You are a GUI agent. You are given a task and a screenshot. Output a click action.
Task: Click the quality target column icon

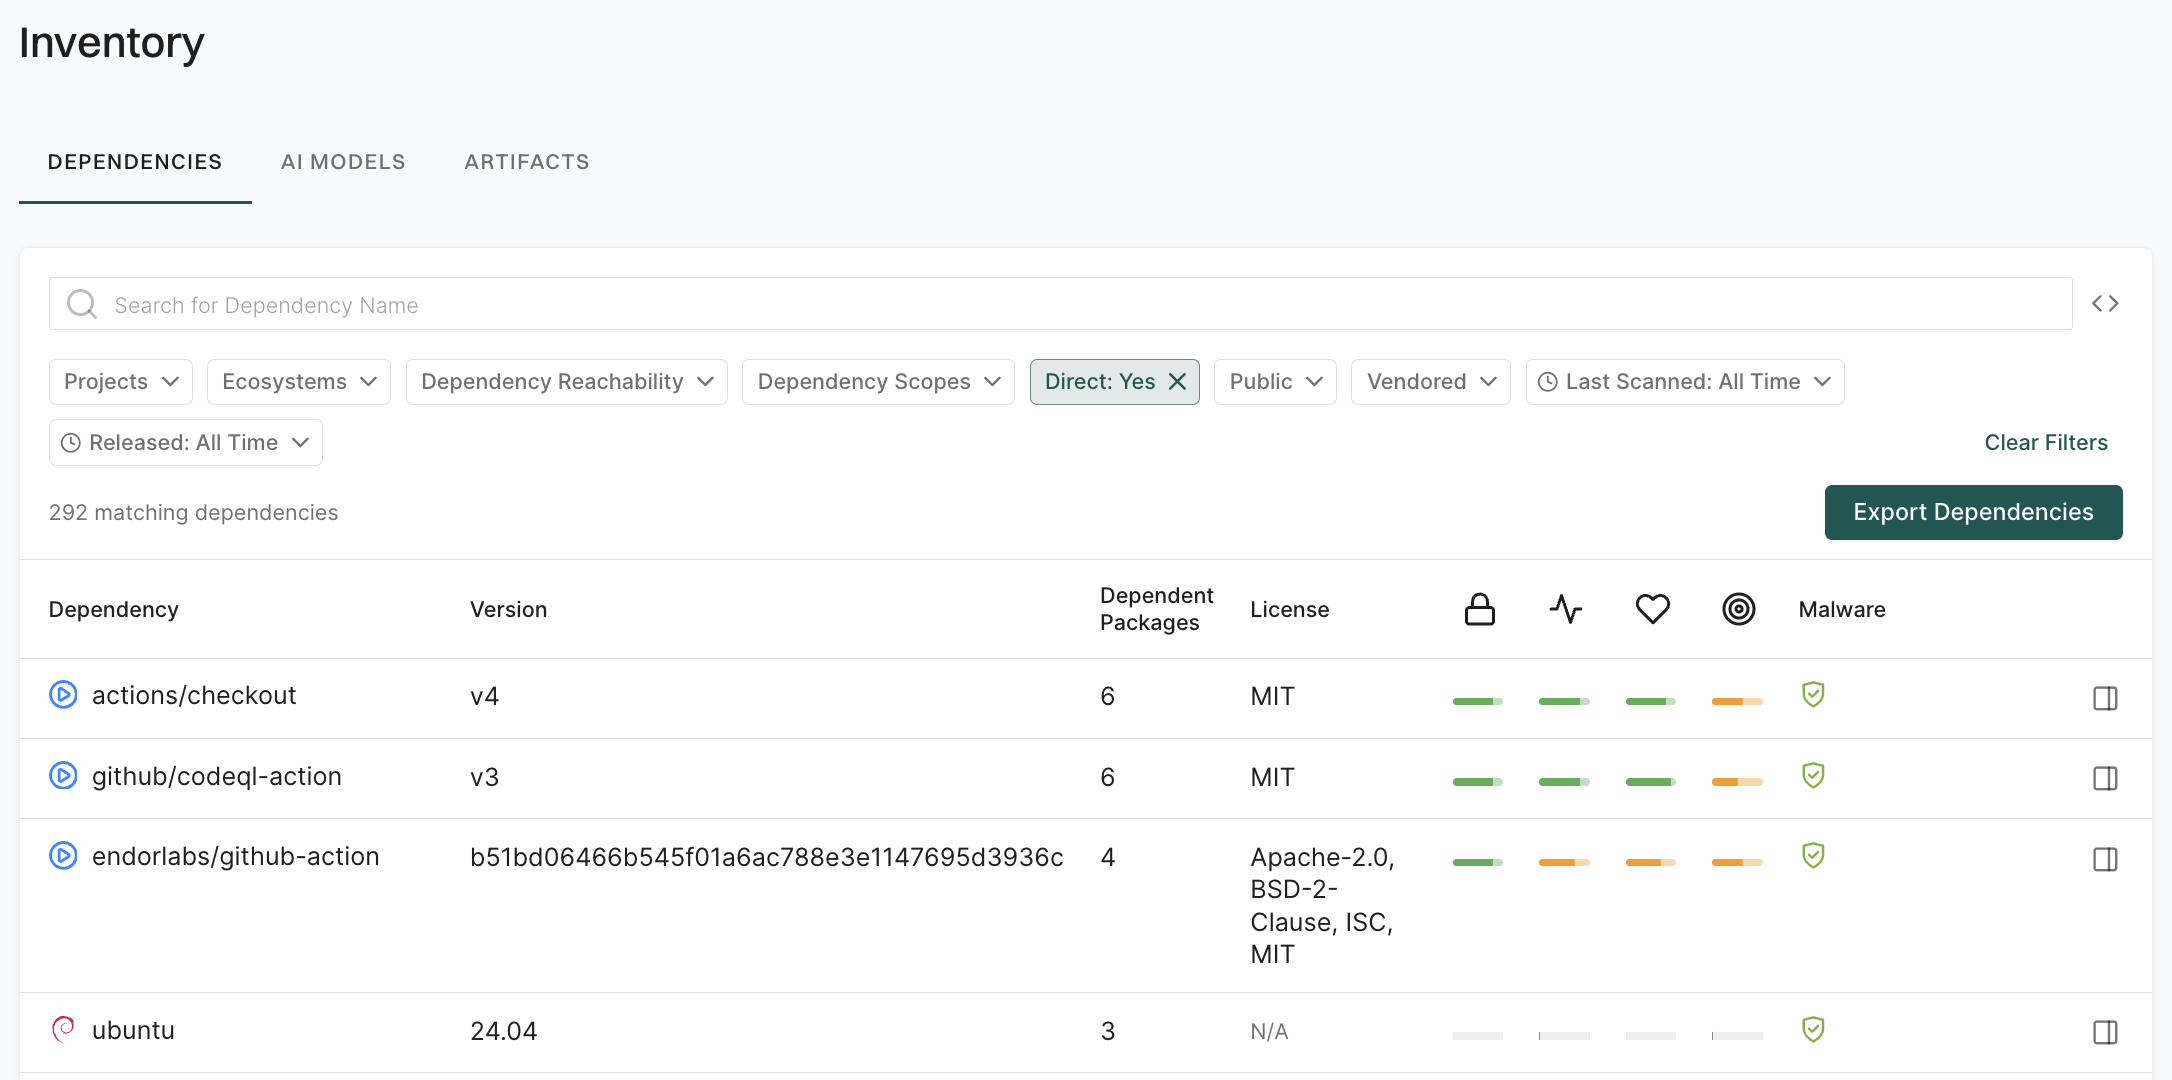[x=1738, y=609]
